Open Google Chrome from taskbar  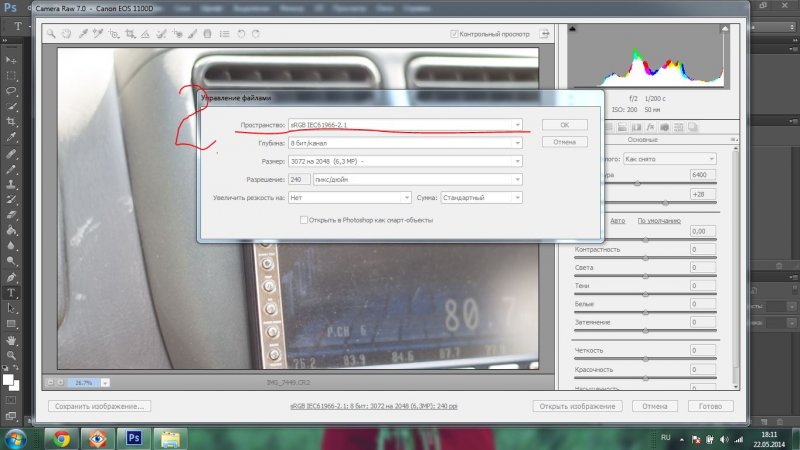point(61,439)
